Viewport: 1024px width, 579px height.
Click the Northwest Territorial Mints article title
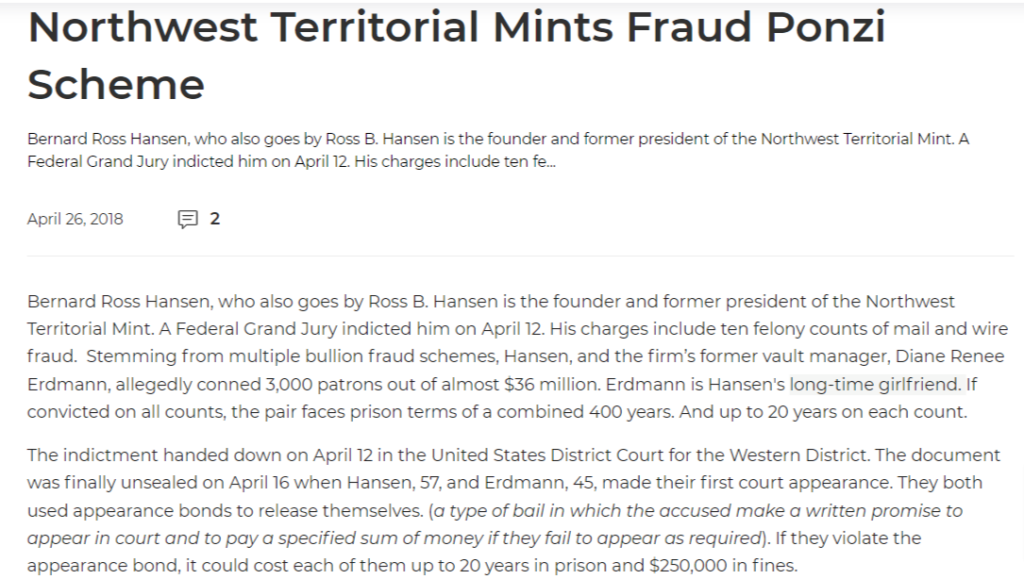click(x=456, y=55)
